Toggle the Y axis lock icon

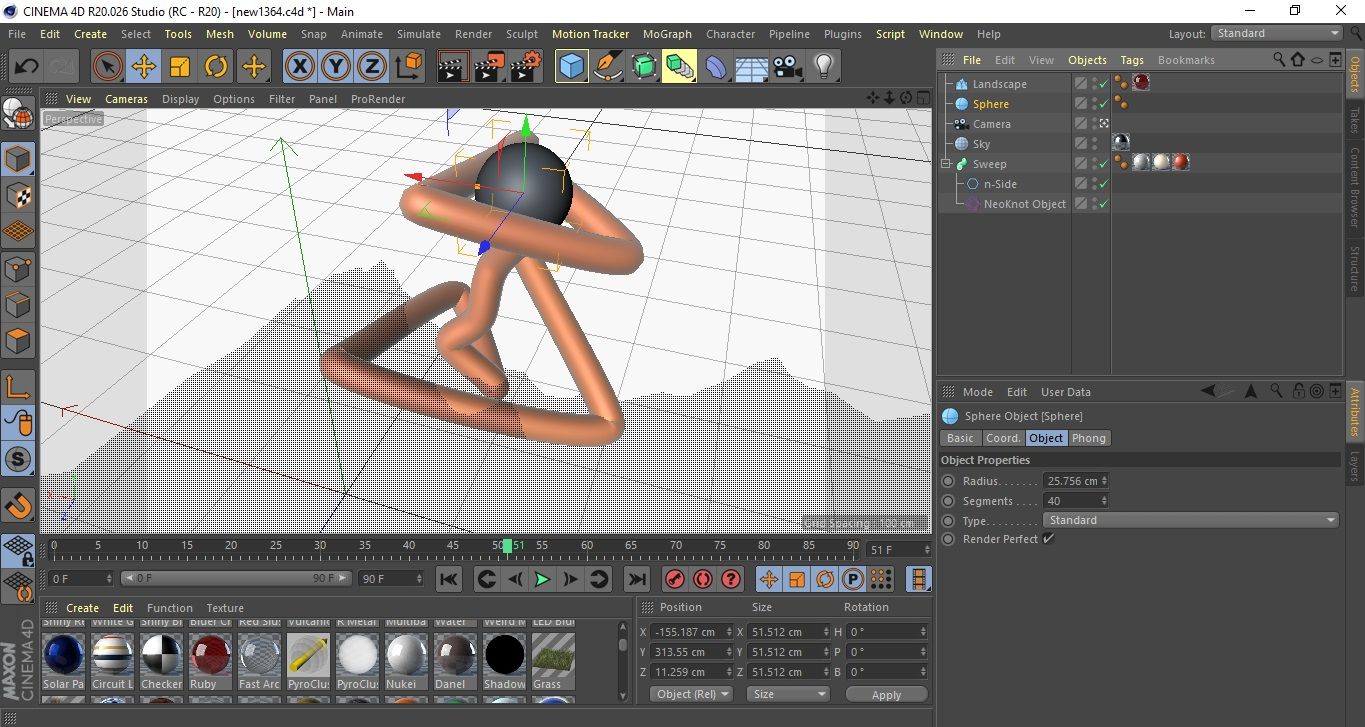coord(336,67)
